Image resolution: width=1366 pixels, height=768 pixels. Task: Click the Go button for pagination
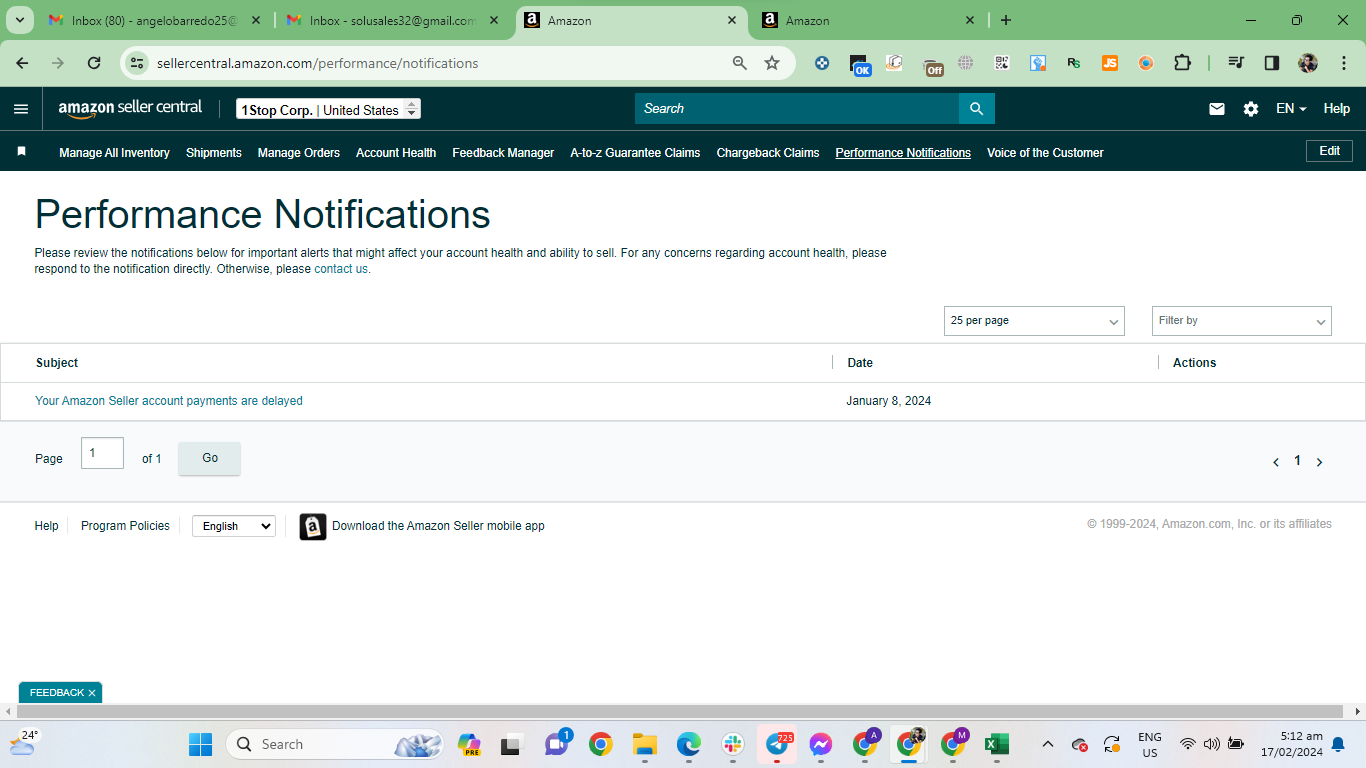(210, 458)
